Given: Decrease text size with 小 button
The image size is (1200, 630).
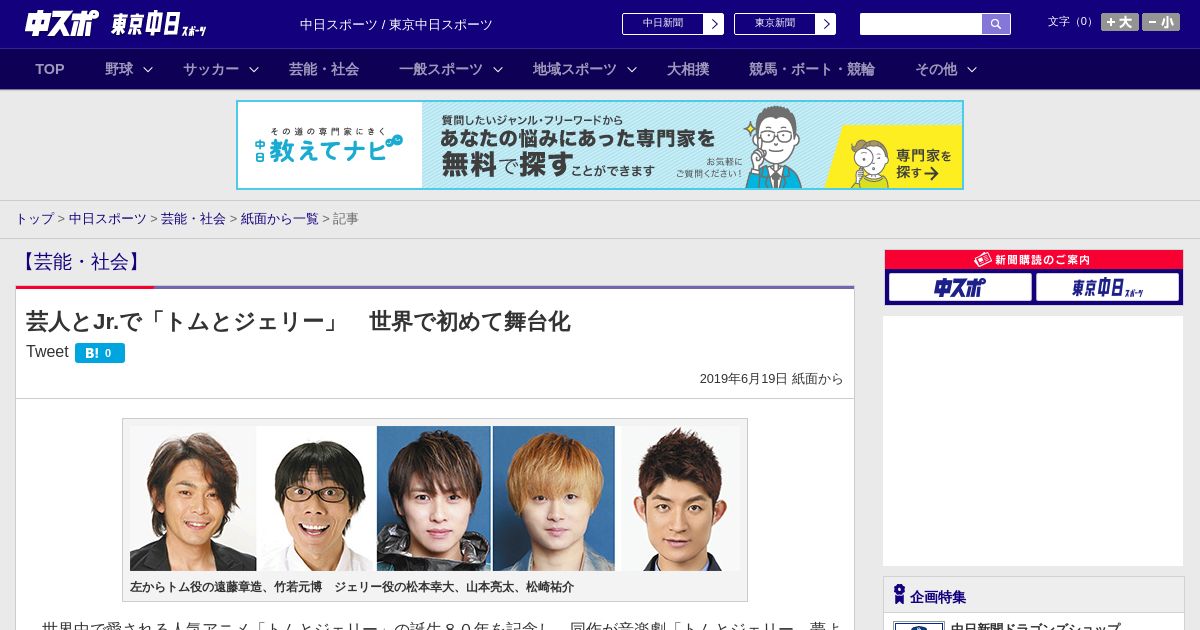Looking at the screenshot, I should [x=1161, y=22].
